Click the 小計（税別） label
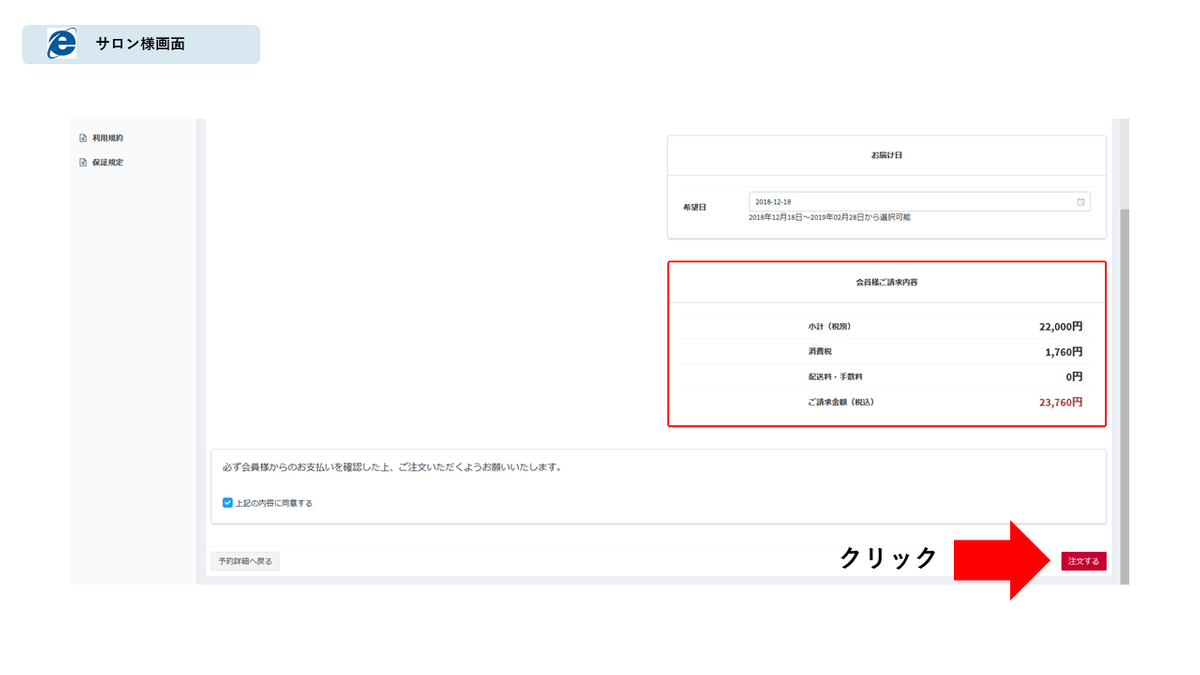The image size is (1200, 675). (x=829, y=327)
